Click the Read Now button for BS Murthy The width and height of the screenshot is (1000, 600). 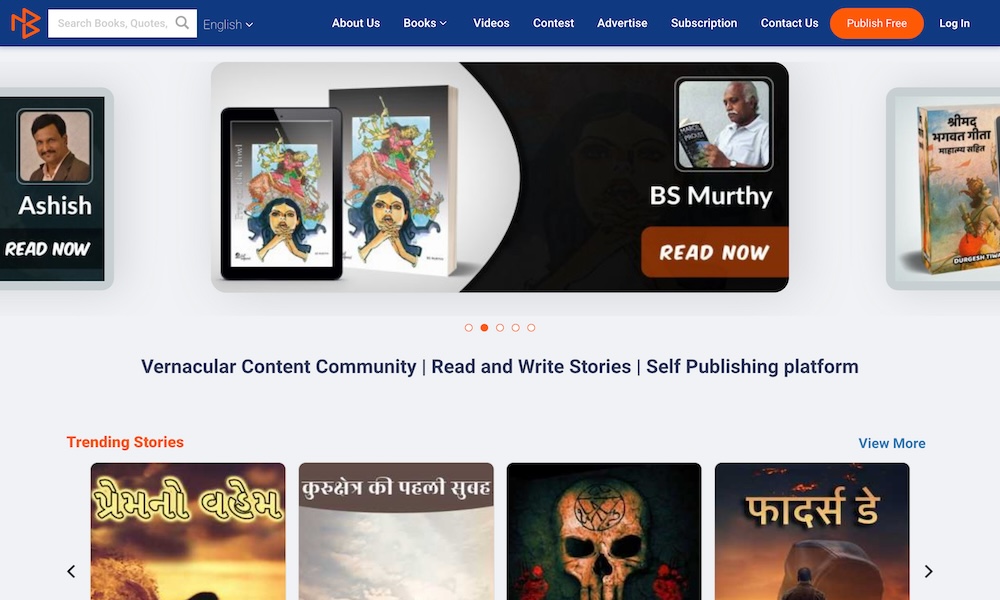pos(714,252)
